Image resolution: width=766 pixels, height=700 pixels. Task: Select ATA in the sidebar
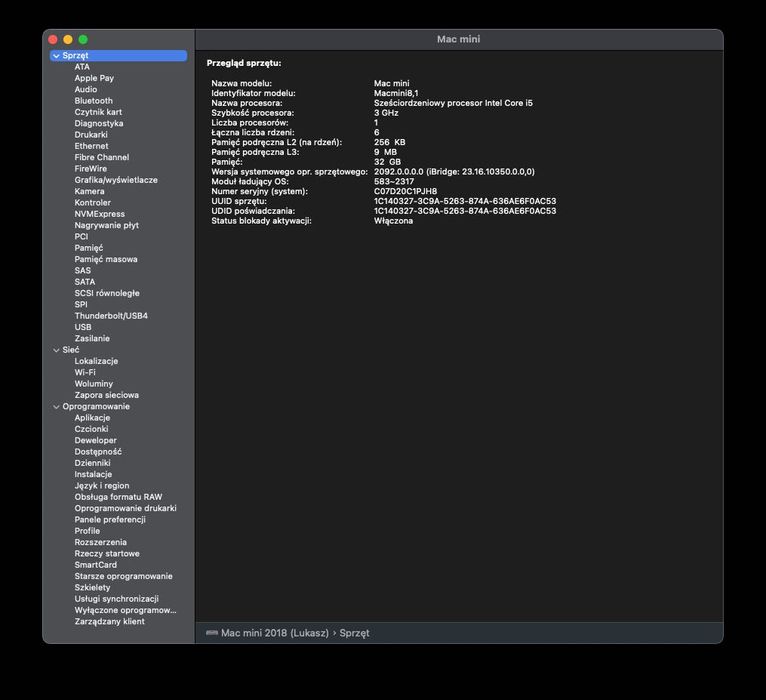pyautogui.click(x=82, y=67)
